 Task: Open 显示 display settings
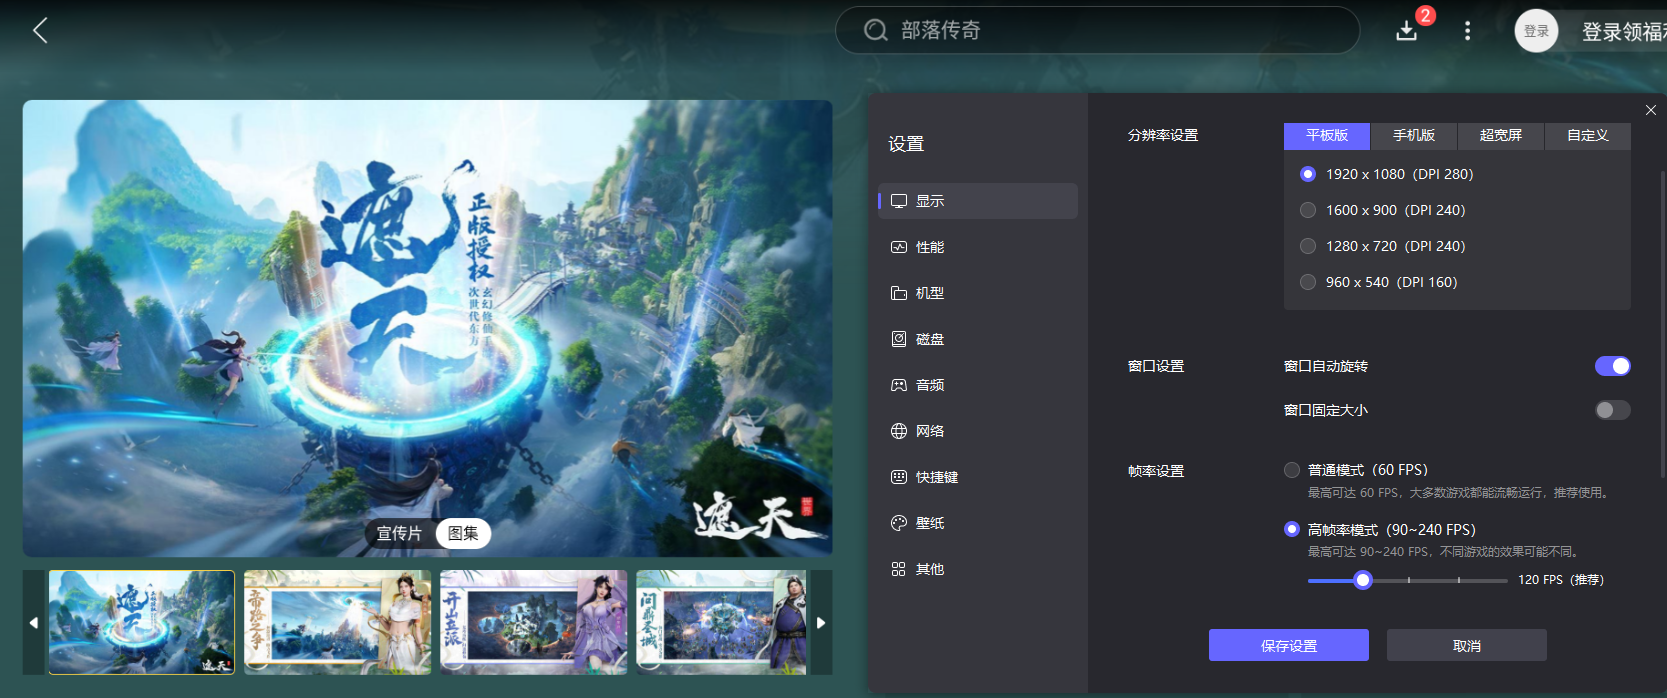click(x=978, y=201)
